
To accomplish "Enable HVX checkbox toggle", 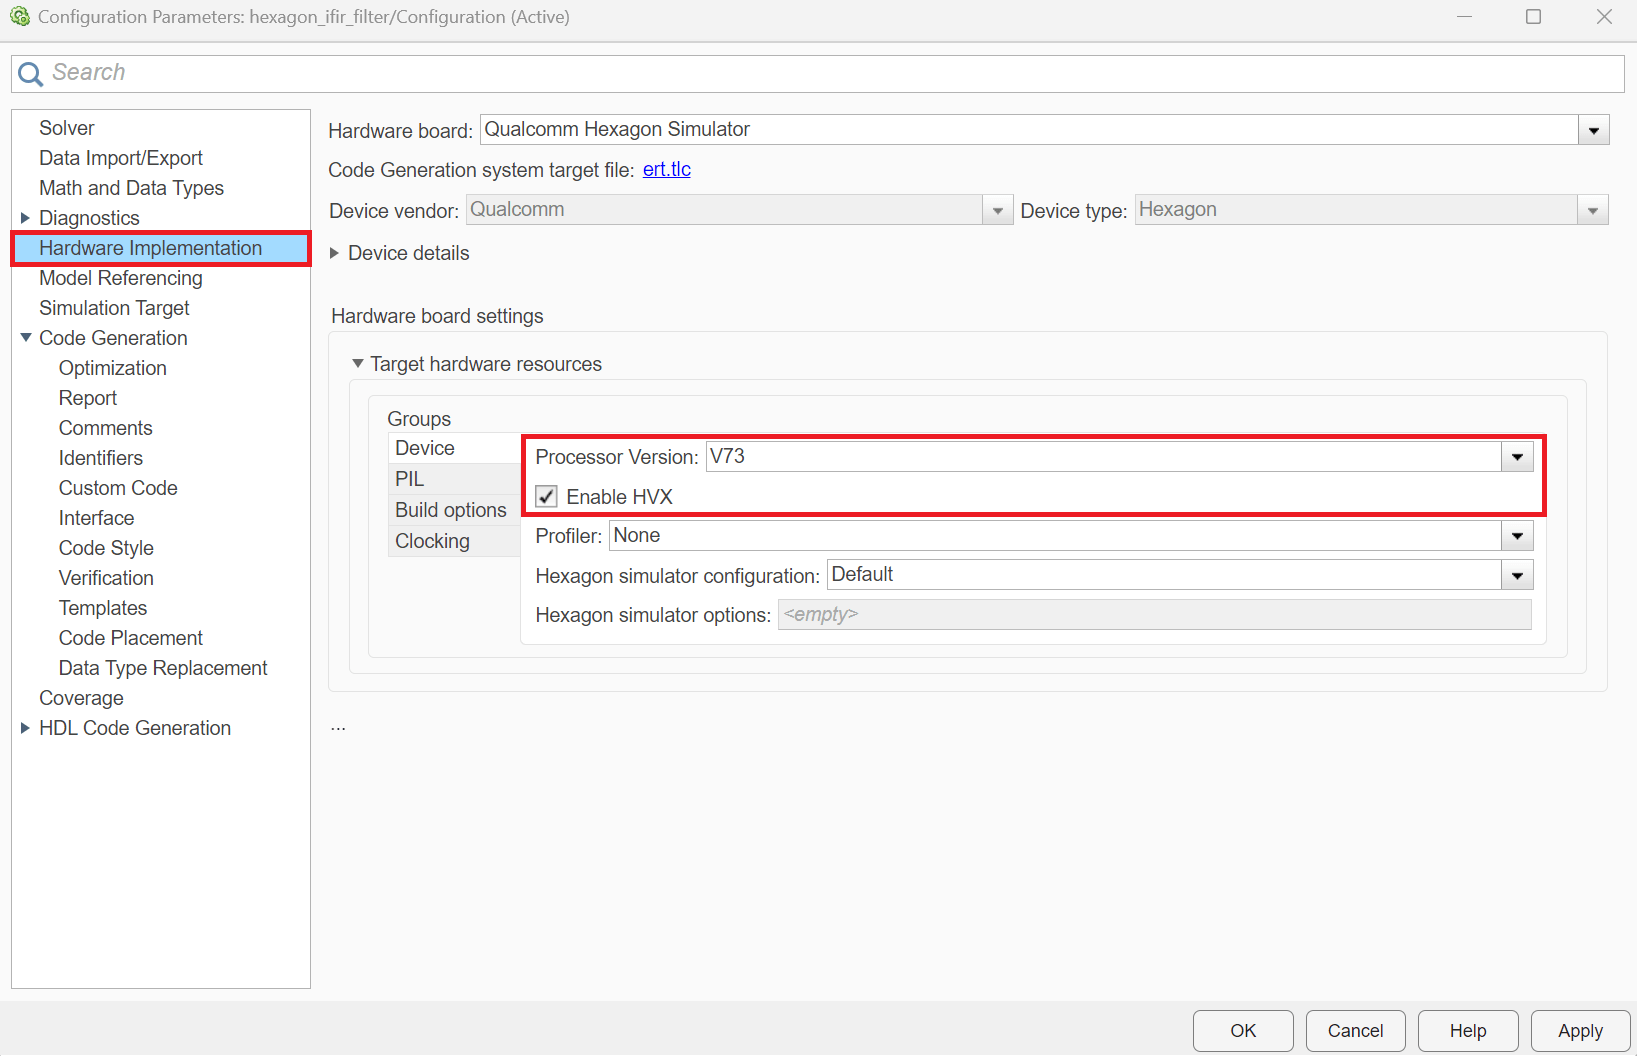I will click(x=546, y=496).
